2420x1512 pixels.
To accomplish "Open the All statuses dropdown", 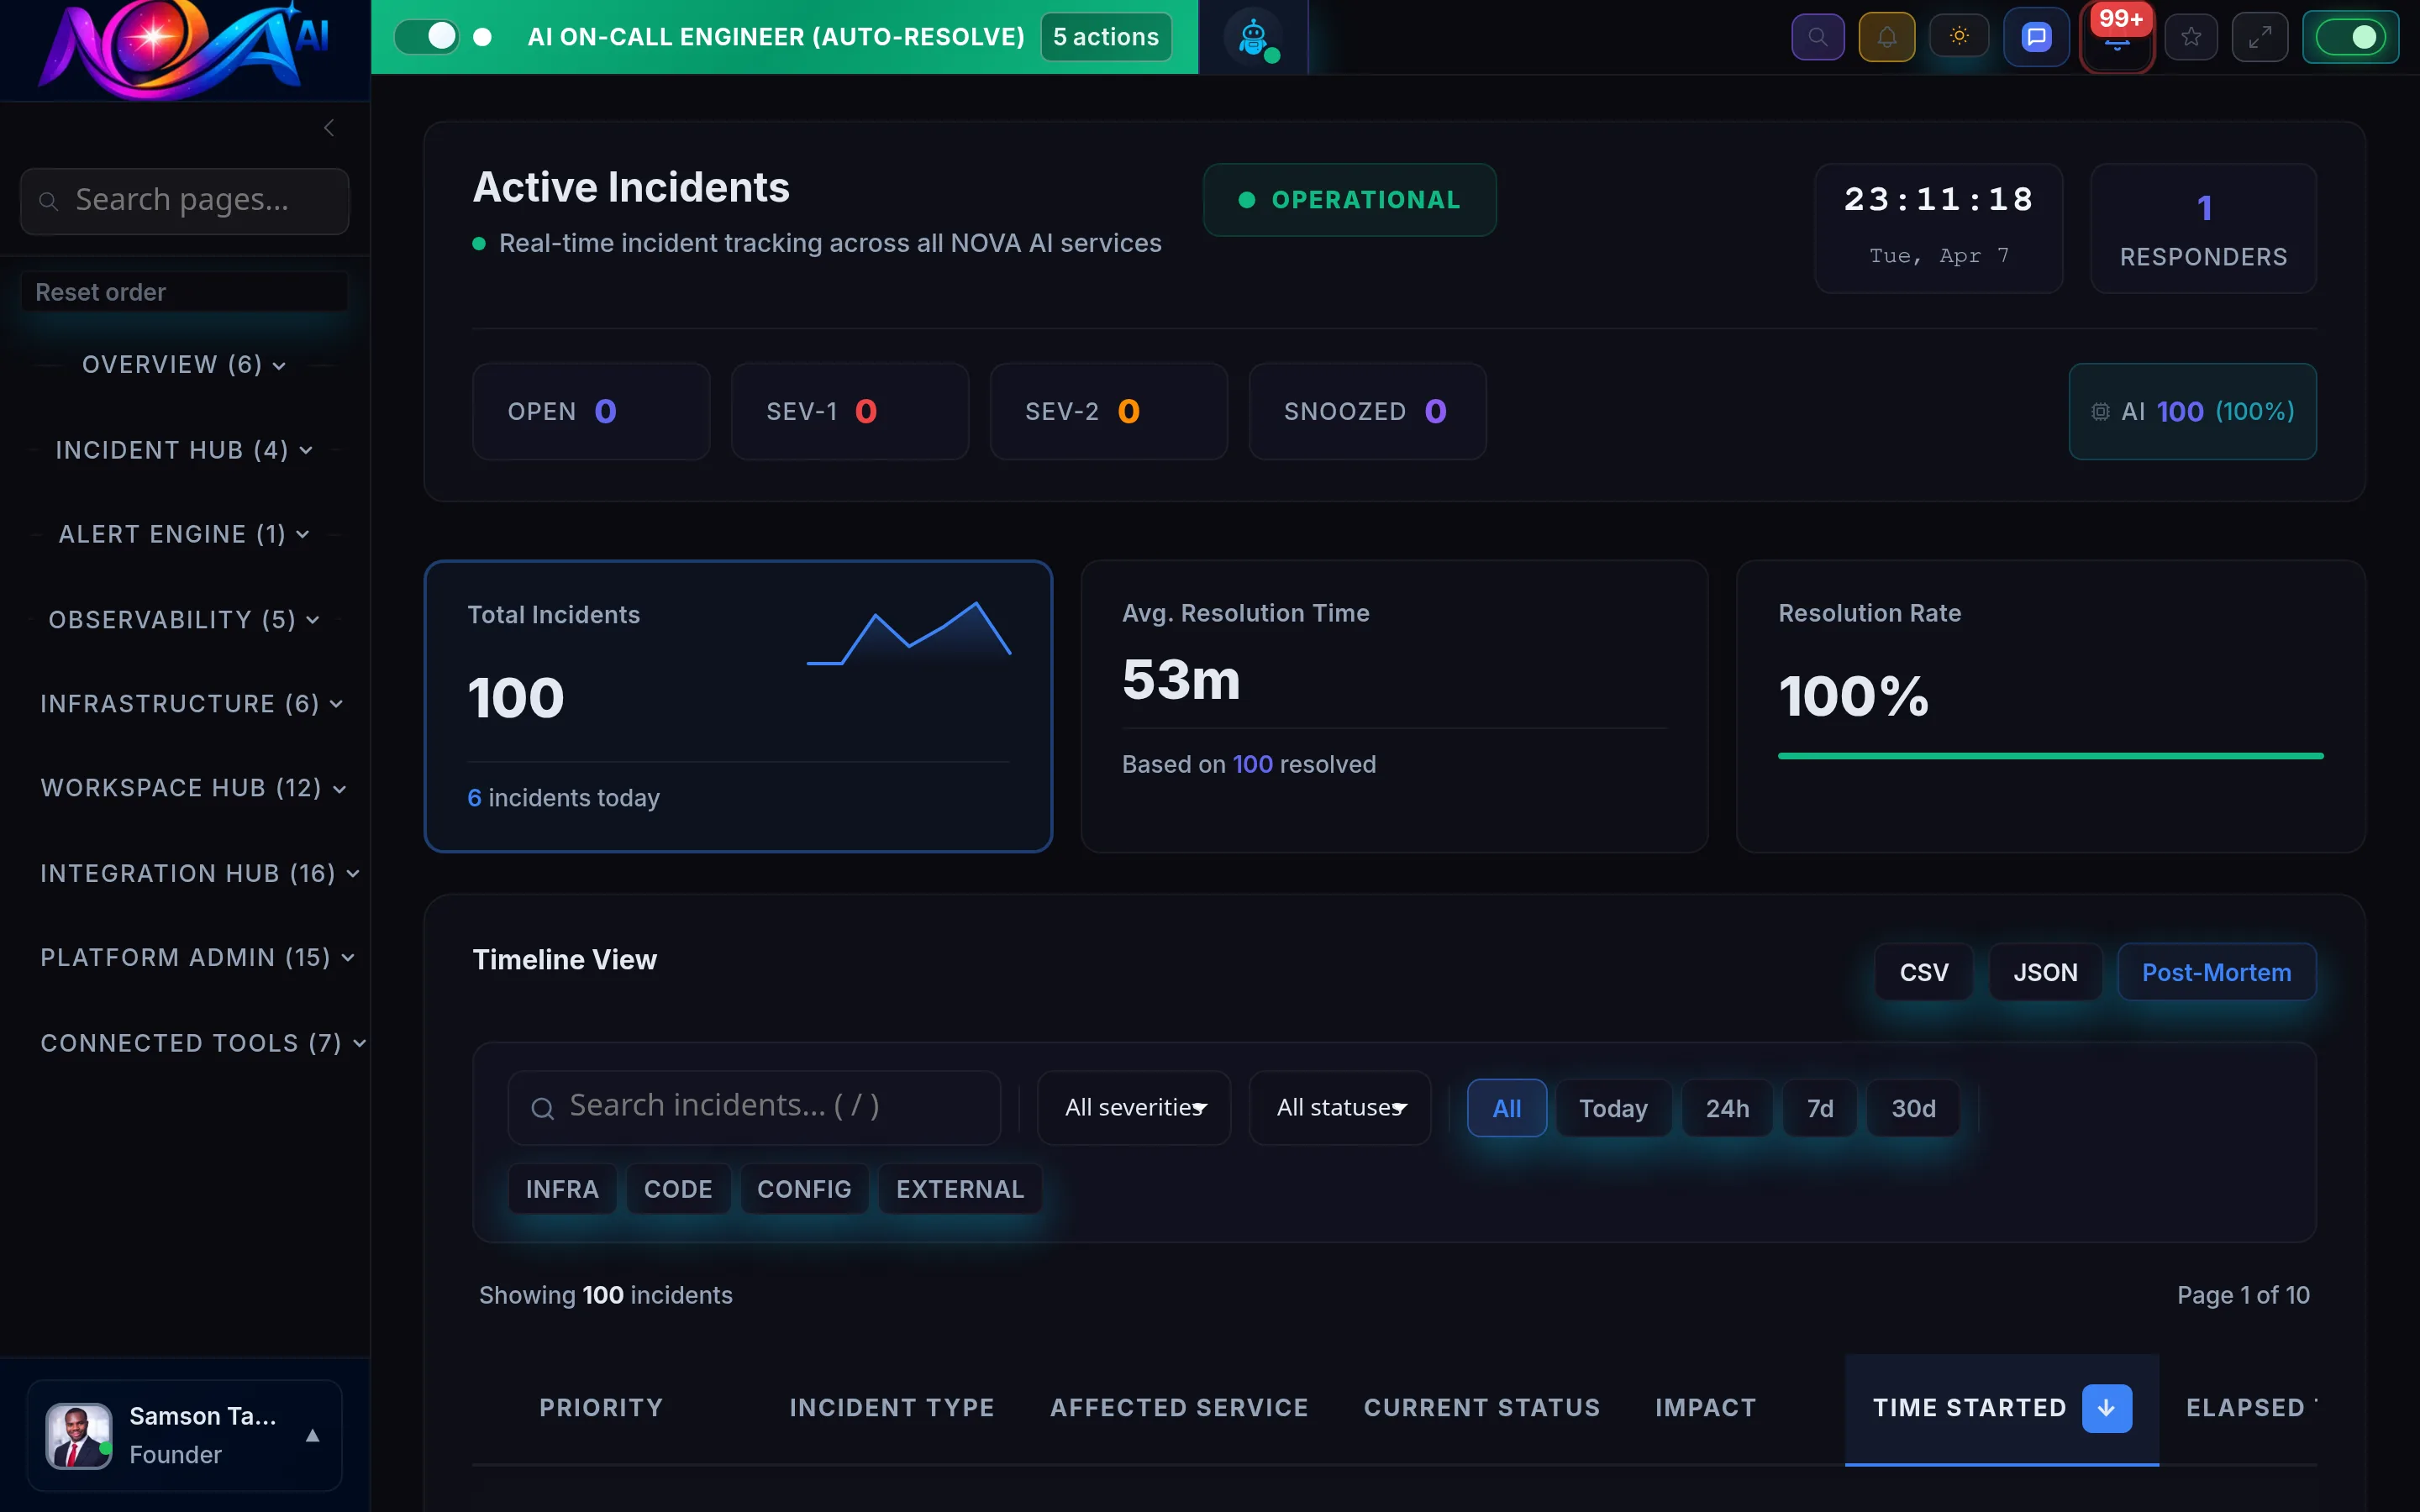I will (x=1339, y=1107).
